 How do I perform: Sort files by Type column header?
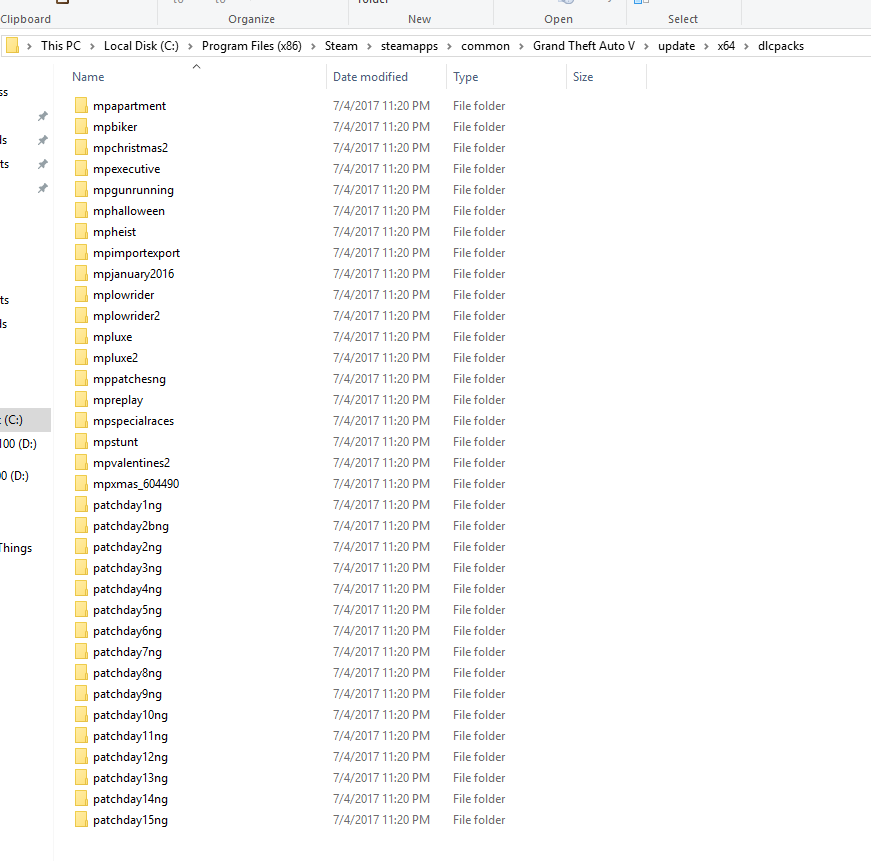pos(465,77)
